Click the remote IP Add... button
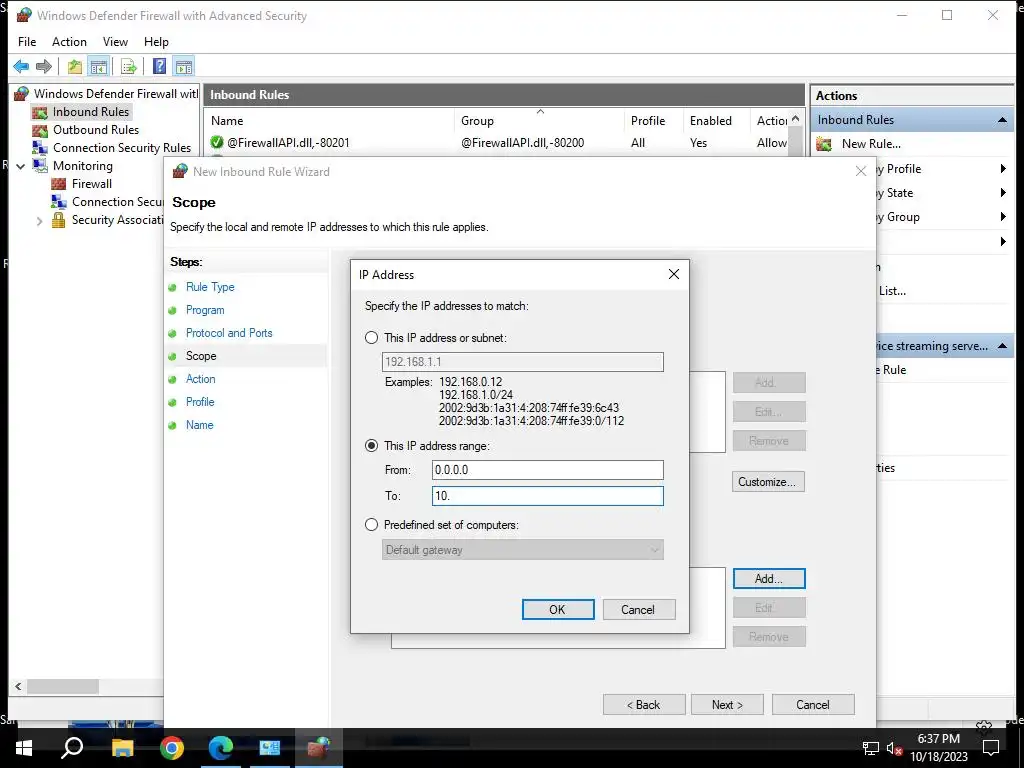Screen dimensions: 1024x768 pyautogui.click(x=769, y=579)
